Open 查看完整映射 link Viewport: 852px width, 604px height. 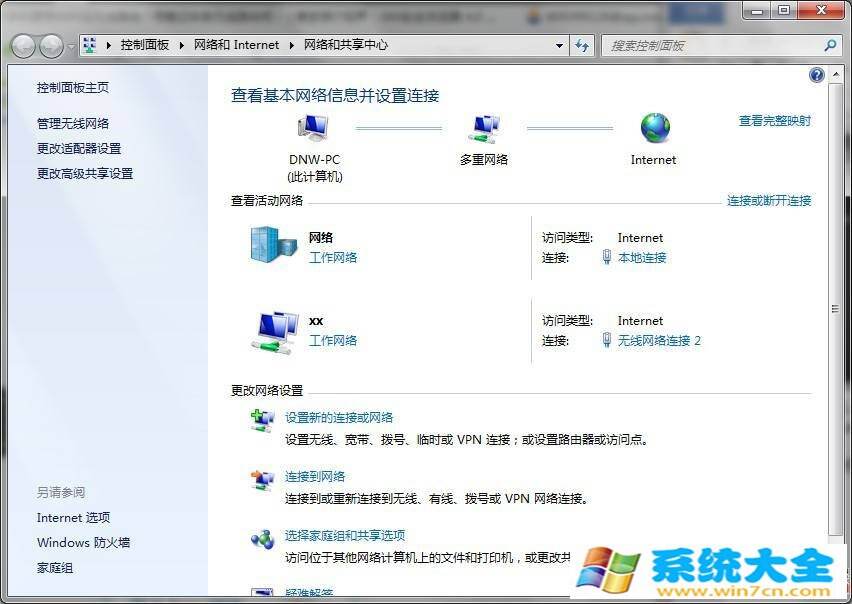(x=774, y=121)
